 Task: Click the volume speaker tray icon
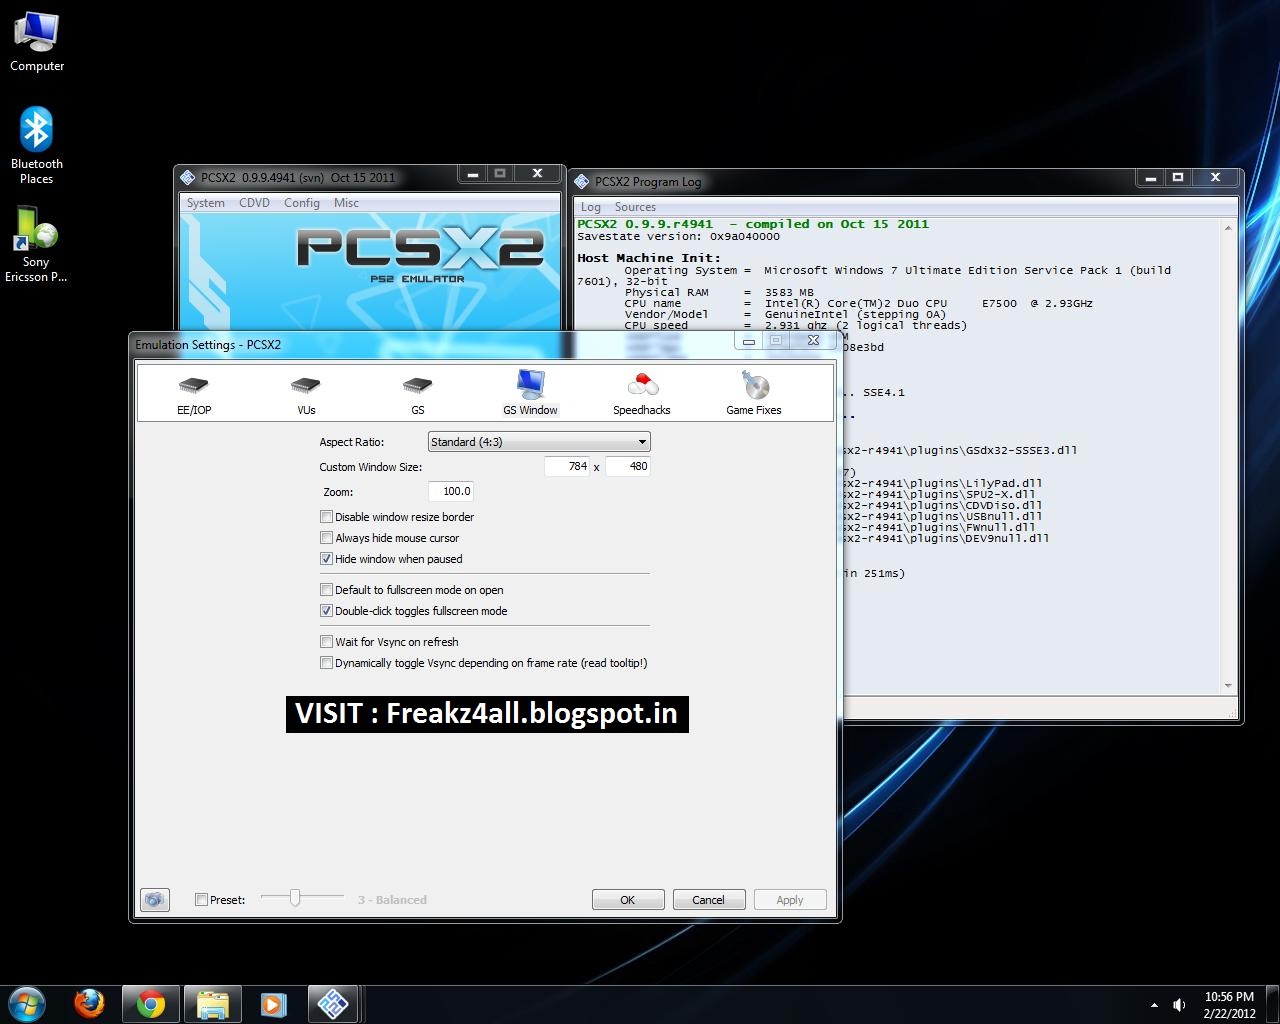(x=1179, y=1005)
